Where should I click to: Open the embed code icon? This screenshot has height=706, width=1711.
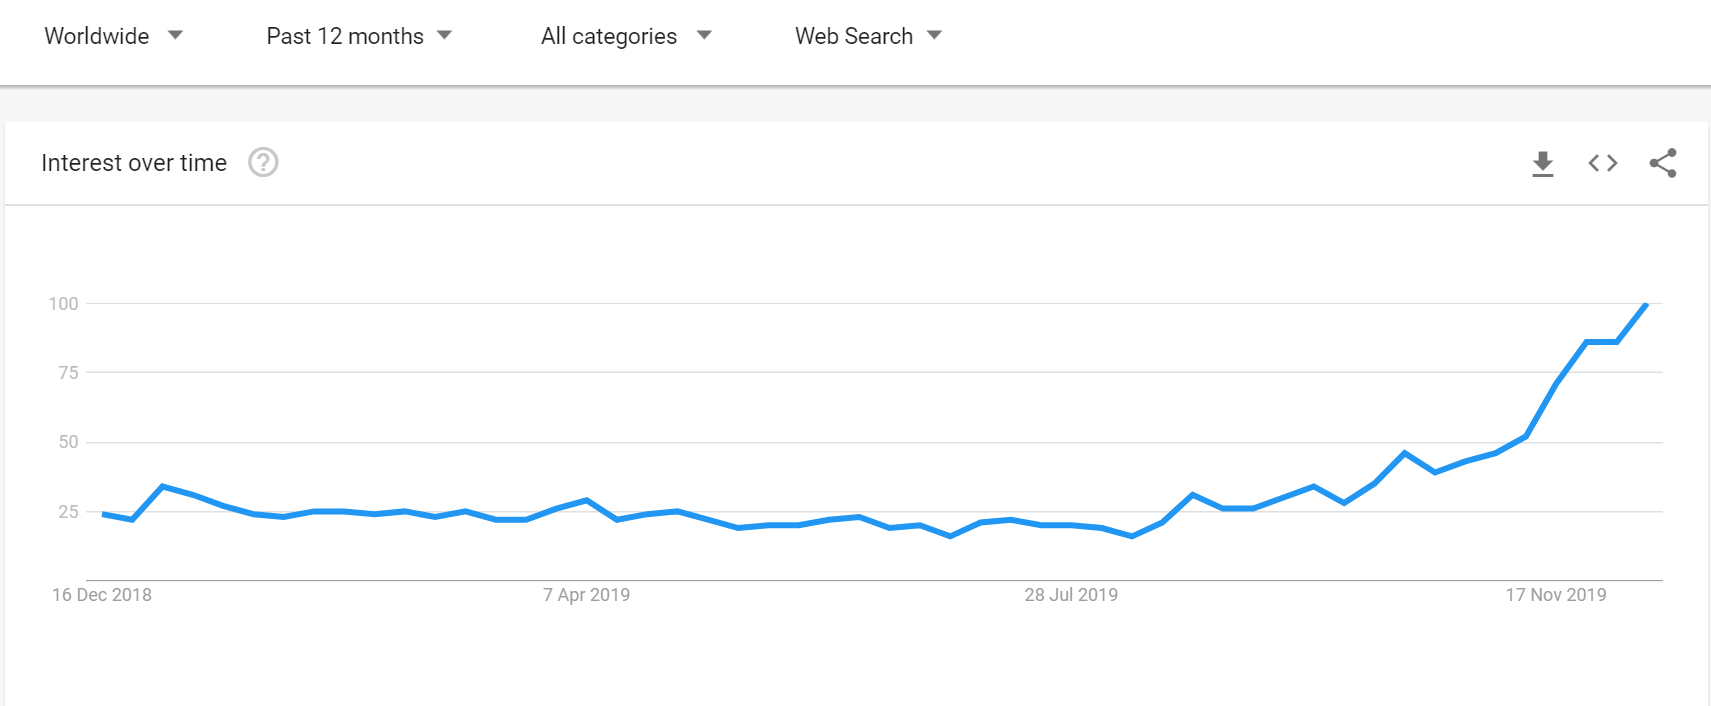point(1603,163)
